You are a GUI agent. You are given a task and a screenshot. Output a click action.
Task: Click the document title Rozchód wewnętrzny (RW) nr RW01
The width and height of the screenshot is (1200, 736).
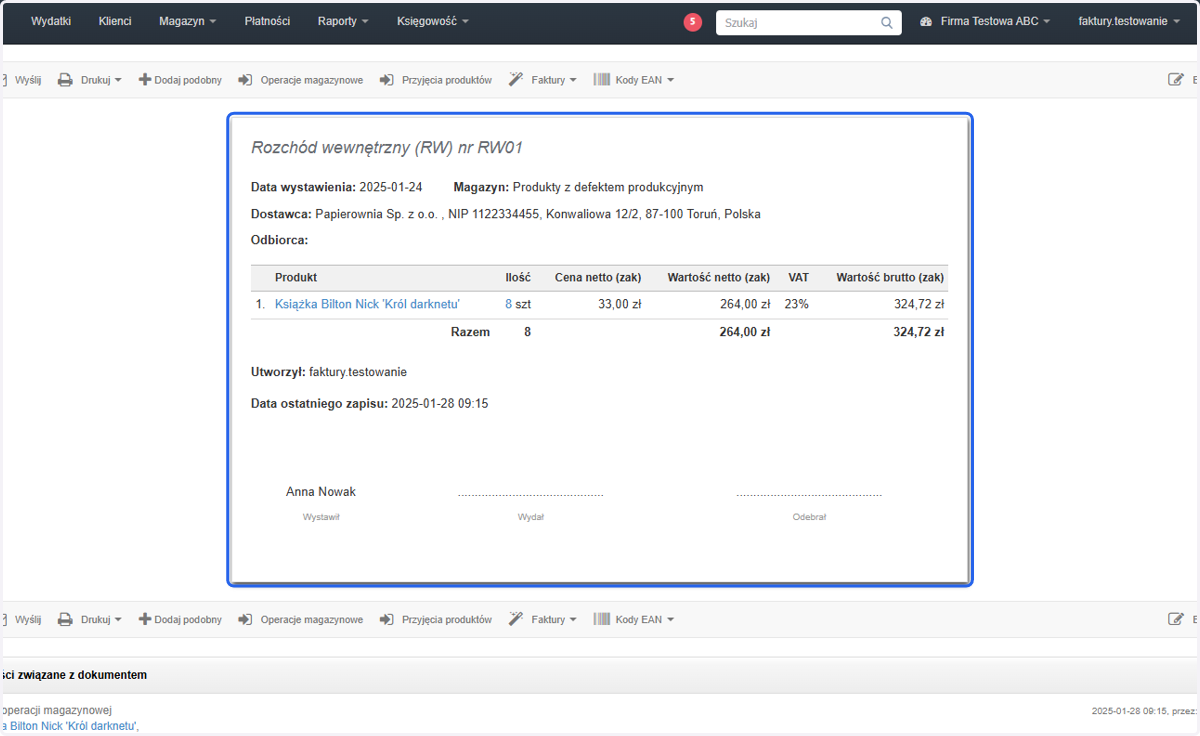point(387,148)
